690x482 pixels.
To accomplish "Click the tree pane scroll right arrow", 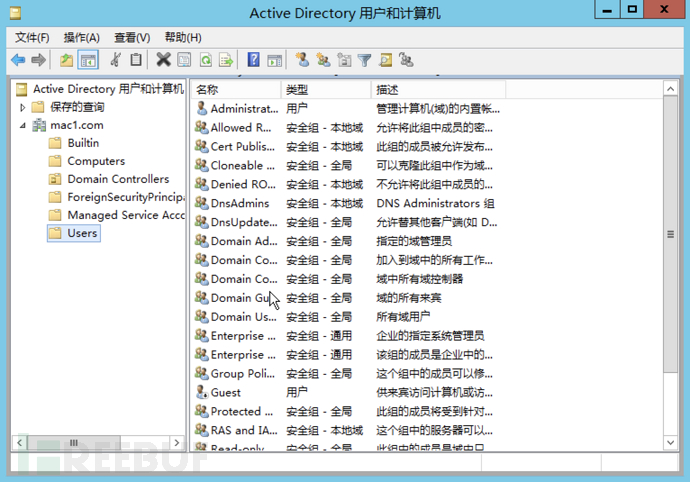I will click(176, 442).
